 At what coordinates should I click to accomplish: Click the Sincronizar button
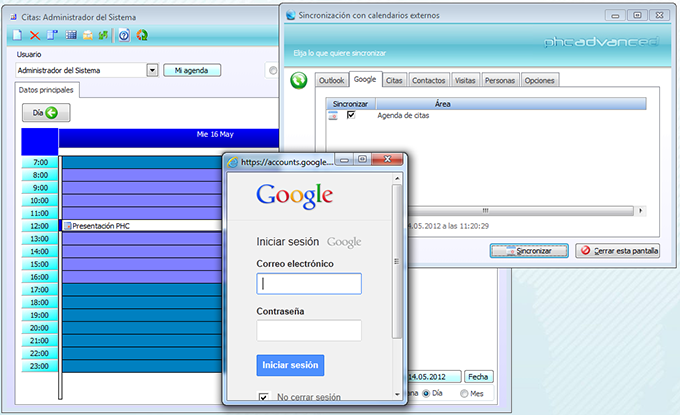click(x=529, y=251)
